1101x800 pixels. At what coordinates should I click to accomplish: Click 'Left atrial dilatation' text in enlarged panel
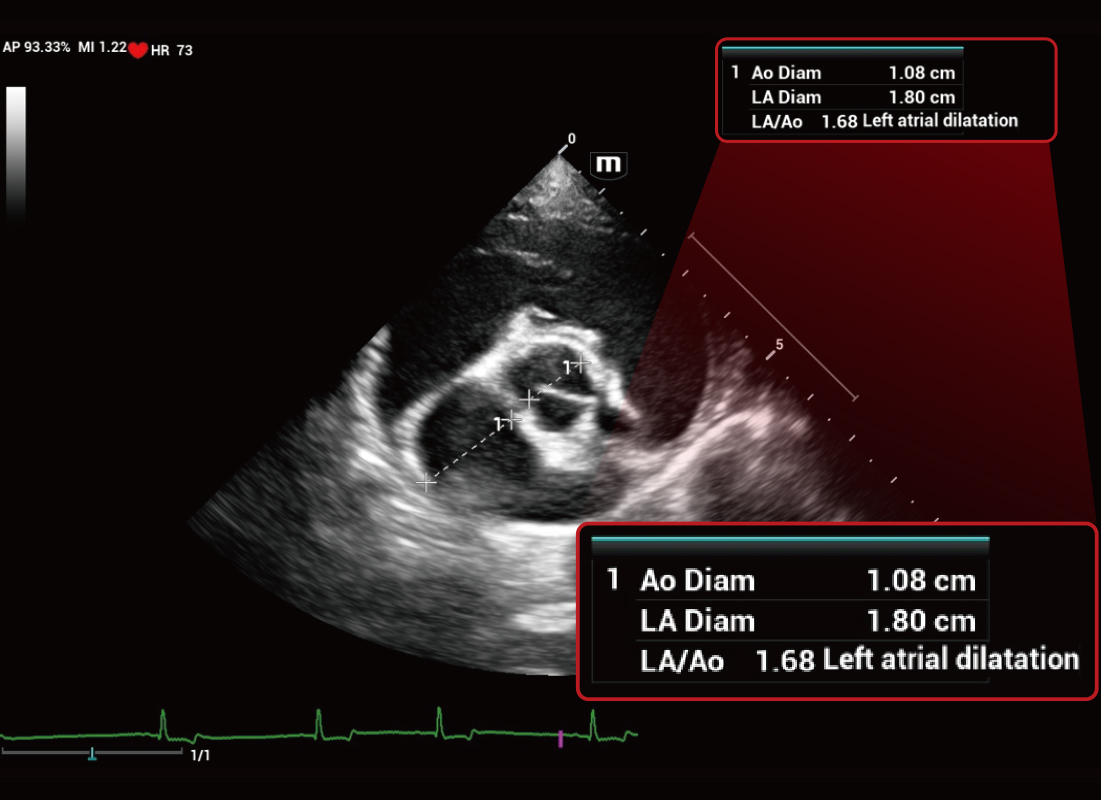[950, 660]
